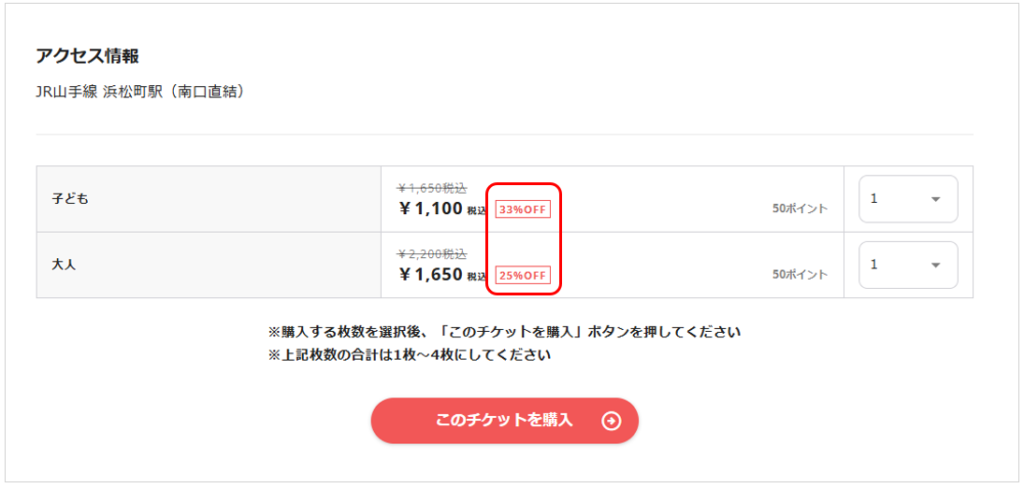Click the adult discounted ¥1,650 price
Image resolution: width=1024 pixels, height=488 pixels.
tap(430, 274)
